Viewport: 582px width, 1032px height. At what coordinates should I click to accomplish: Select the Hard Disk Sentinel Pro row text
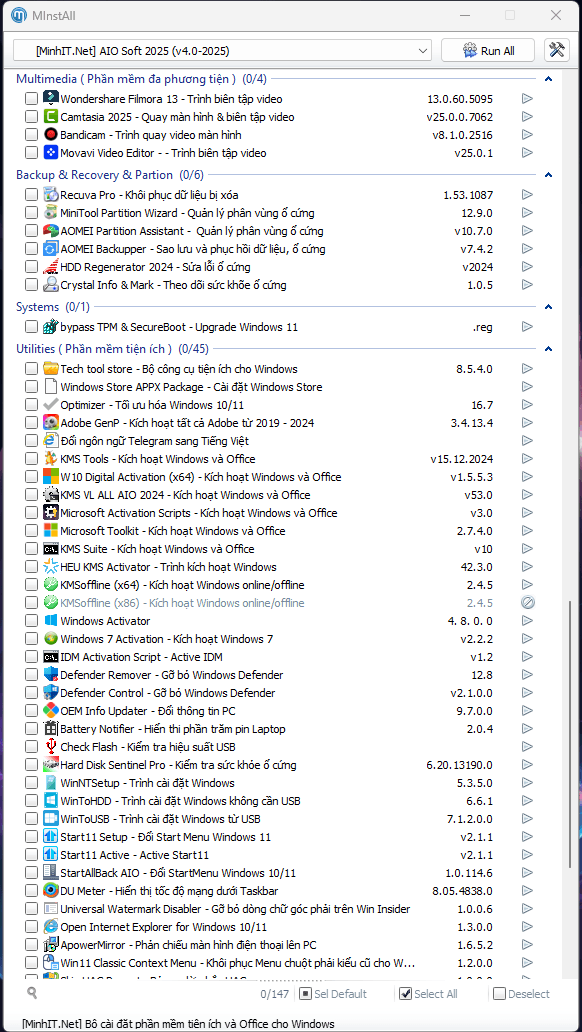(178, 765)
